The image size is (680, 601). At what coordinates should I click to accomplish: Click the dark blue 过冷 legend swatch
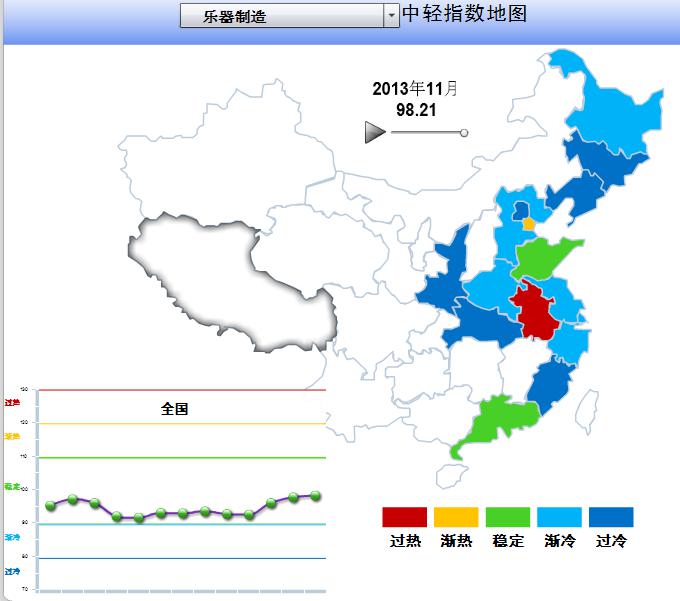[x=611, y=517]
